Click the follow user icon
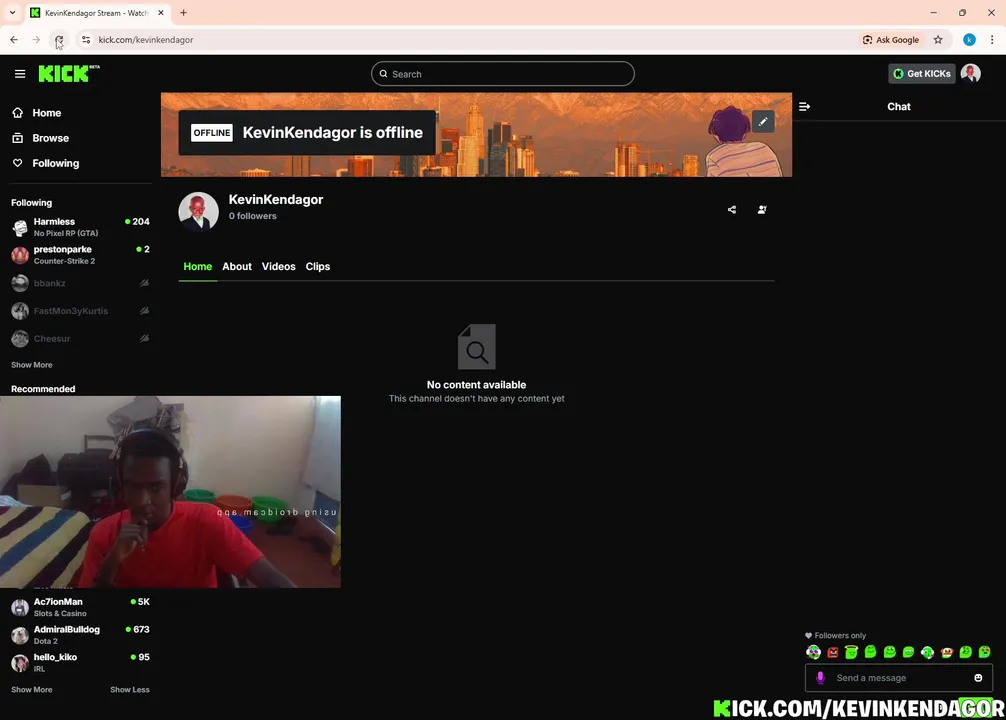This screenshot has width=1006, height=720. (x=762, y=210)
